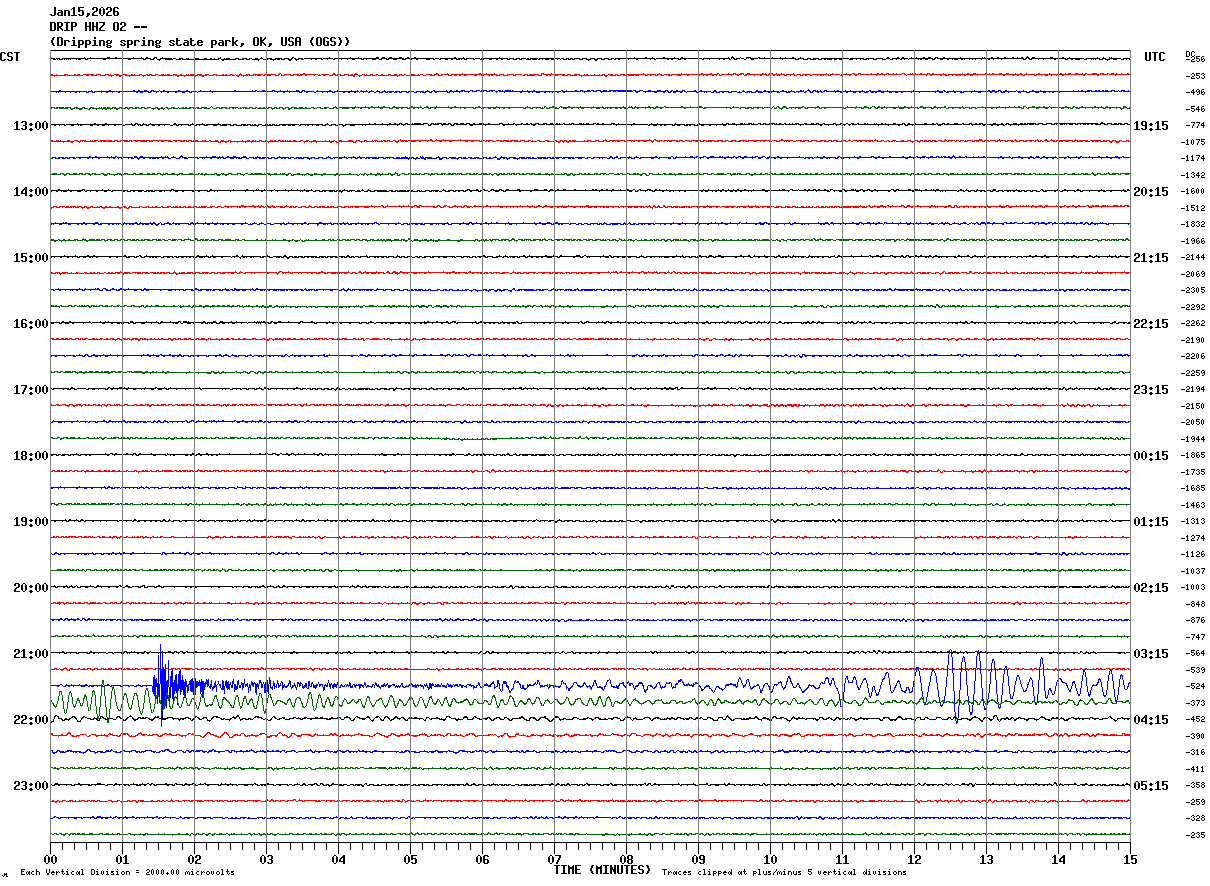Click the DC value -452
This screenshot has height=886, width=1210.
[x=1195, y=719]
